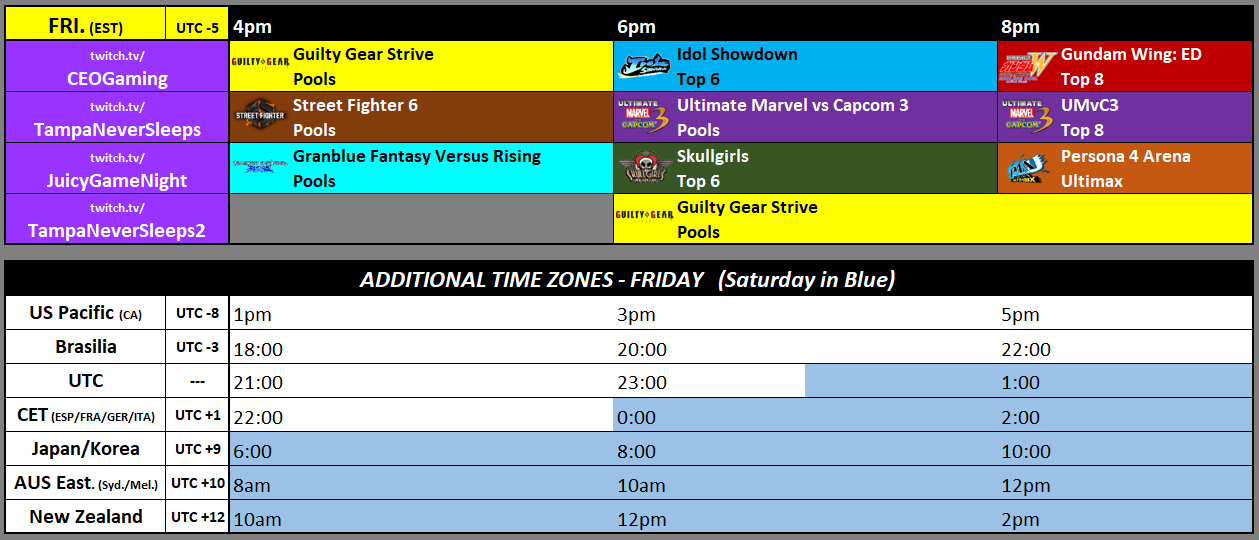Click the Skullgirls game logo

pos(644,168)
